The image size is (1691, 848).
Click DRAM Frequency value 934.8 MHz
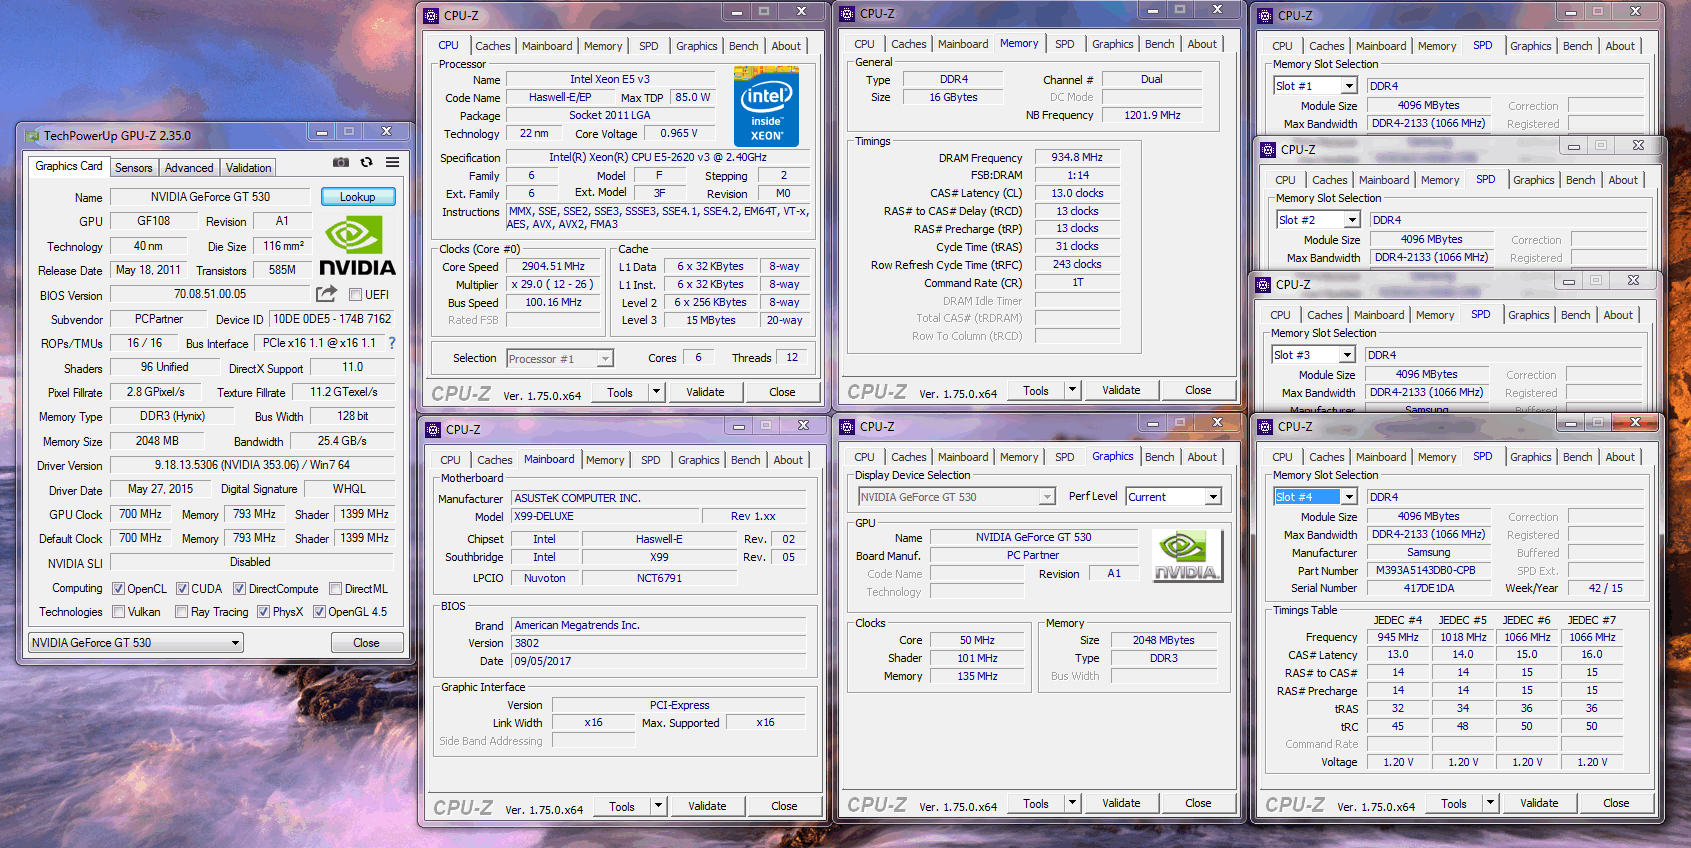[x=1077, y=157]
